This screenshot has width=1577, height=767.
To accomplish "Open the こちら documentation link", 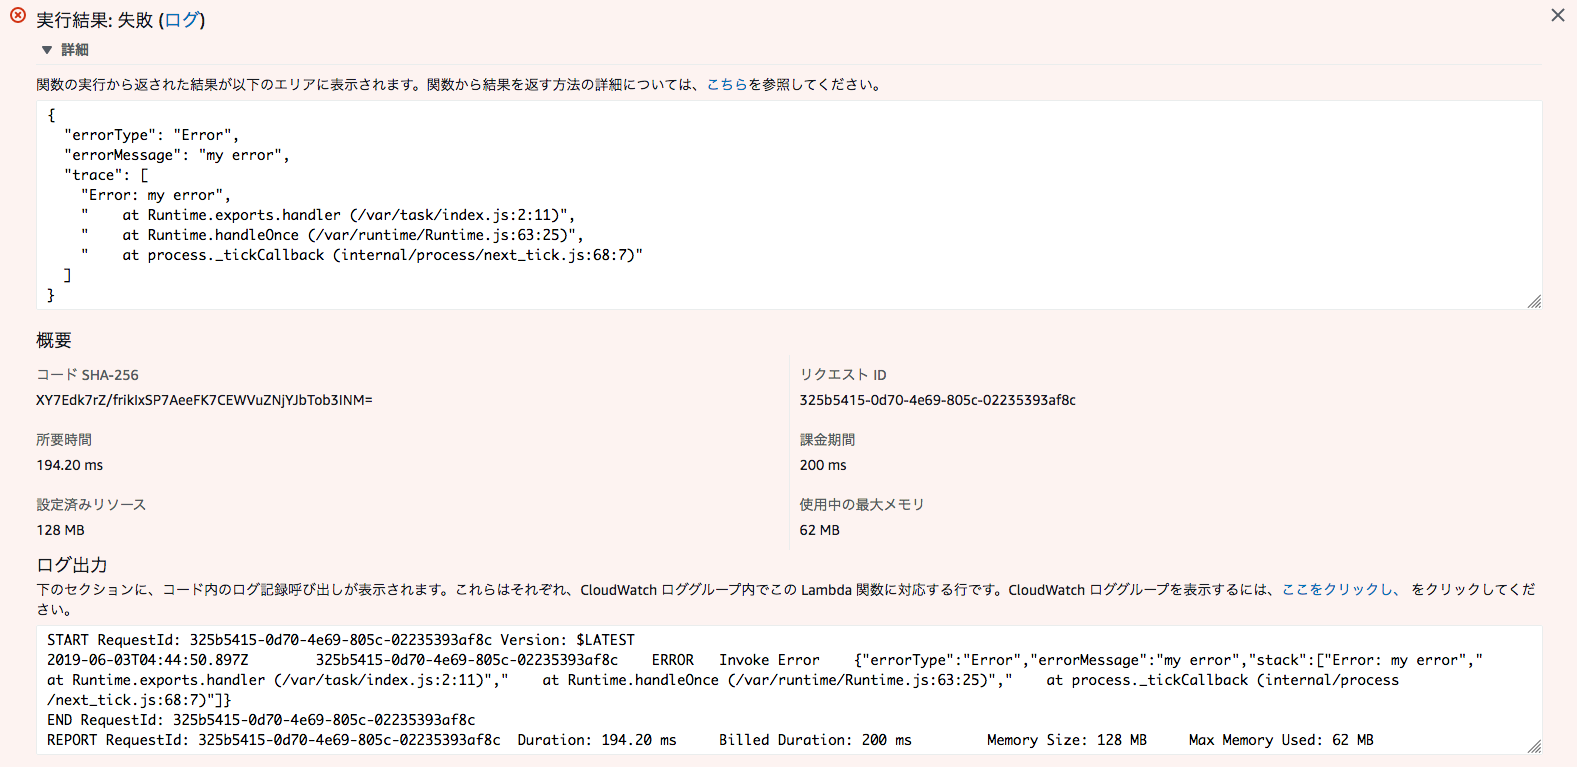I will coord(727,85).
